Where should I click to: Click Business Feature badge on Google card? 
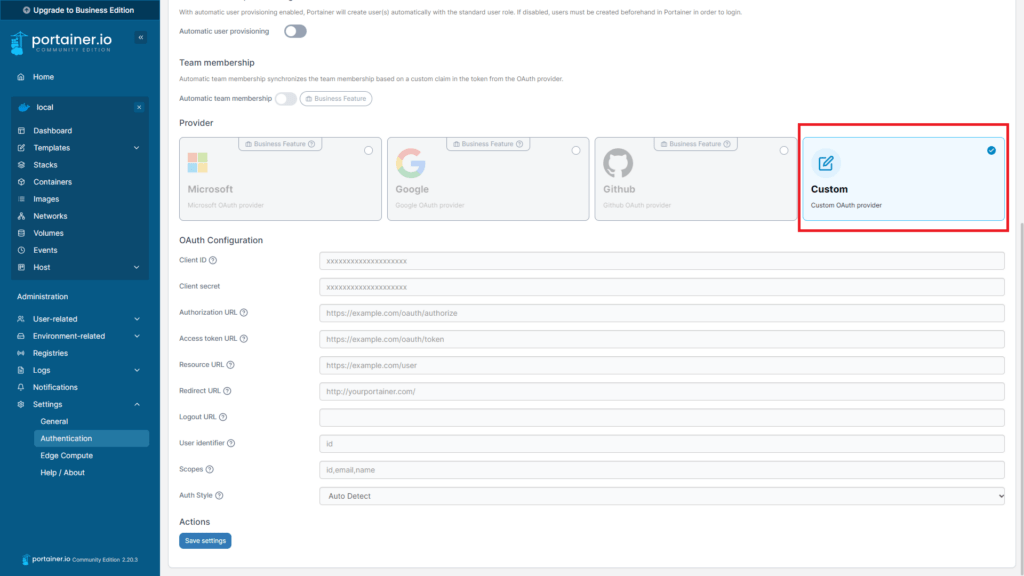pyautogui.click(x=488, y=144)
